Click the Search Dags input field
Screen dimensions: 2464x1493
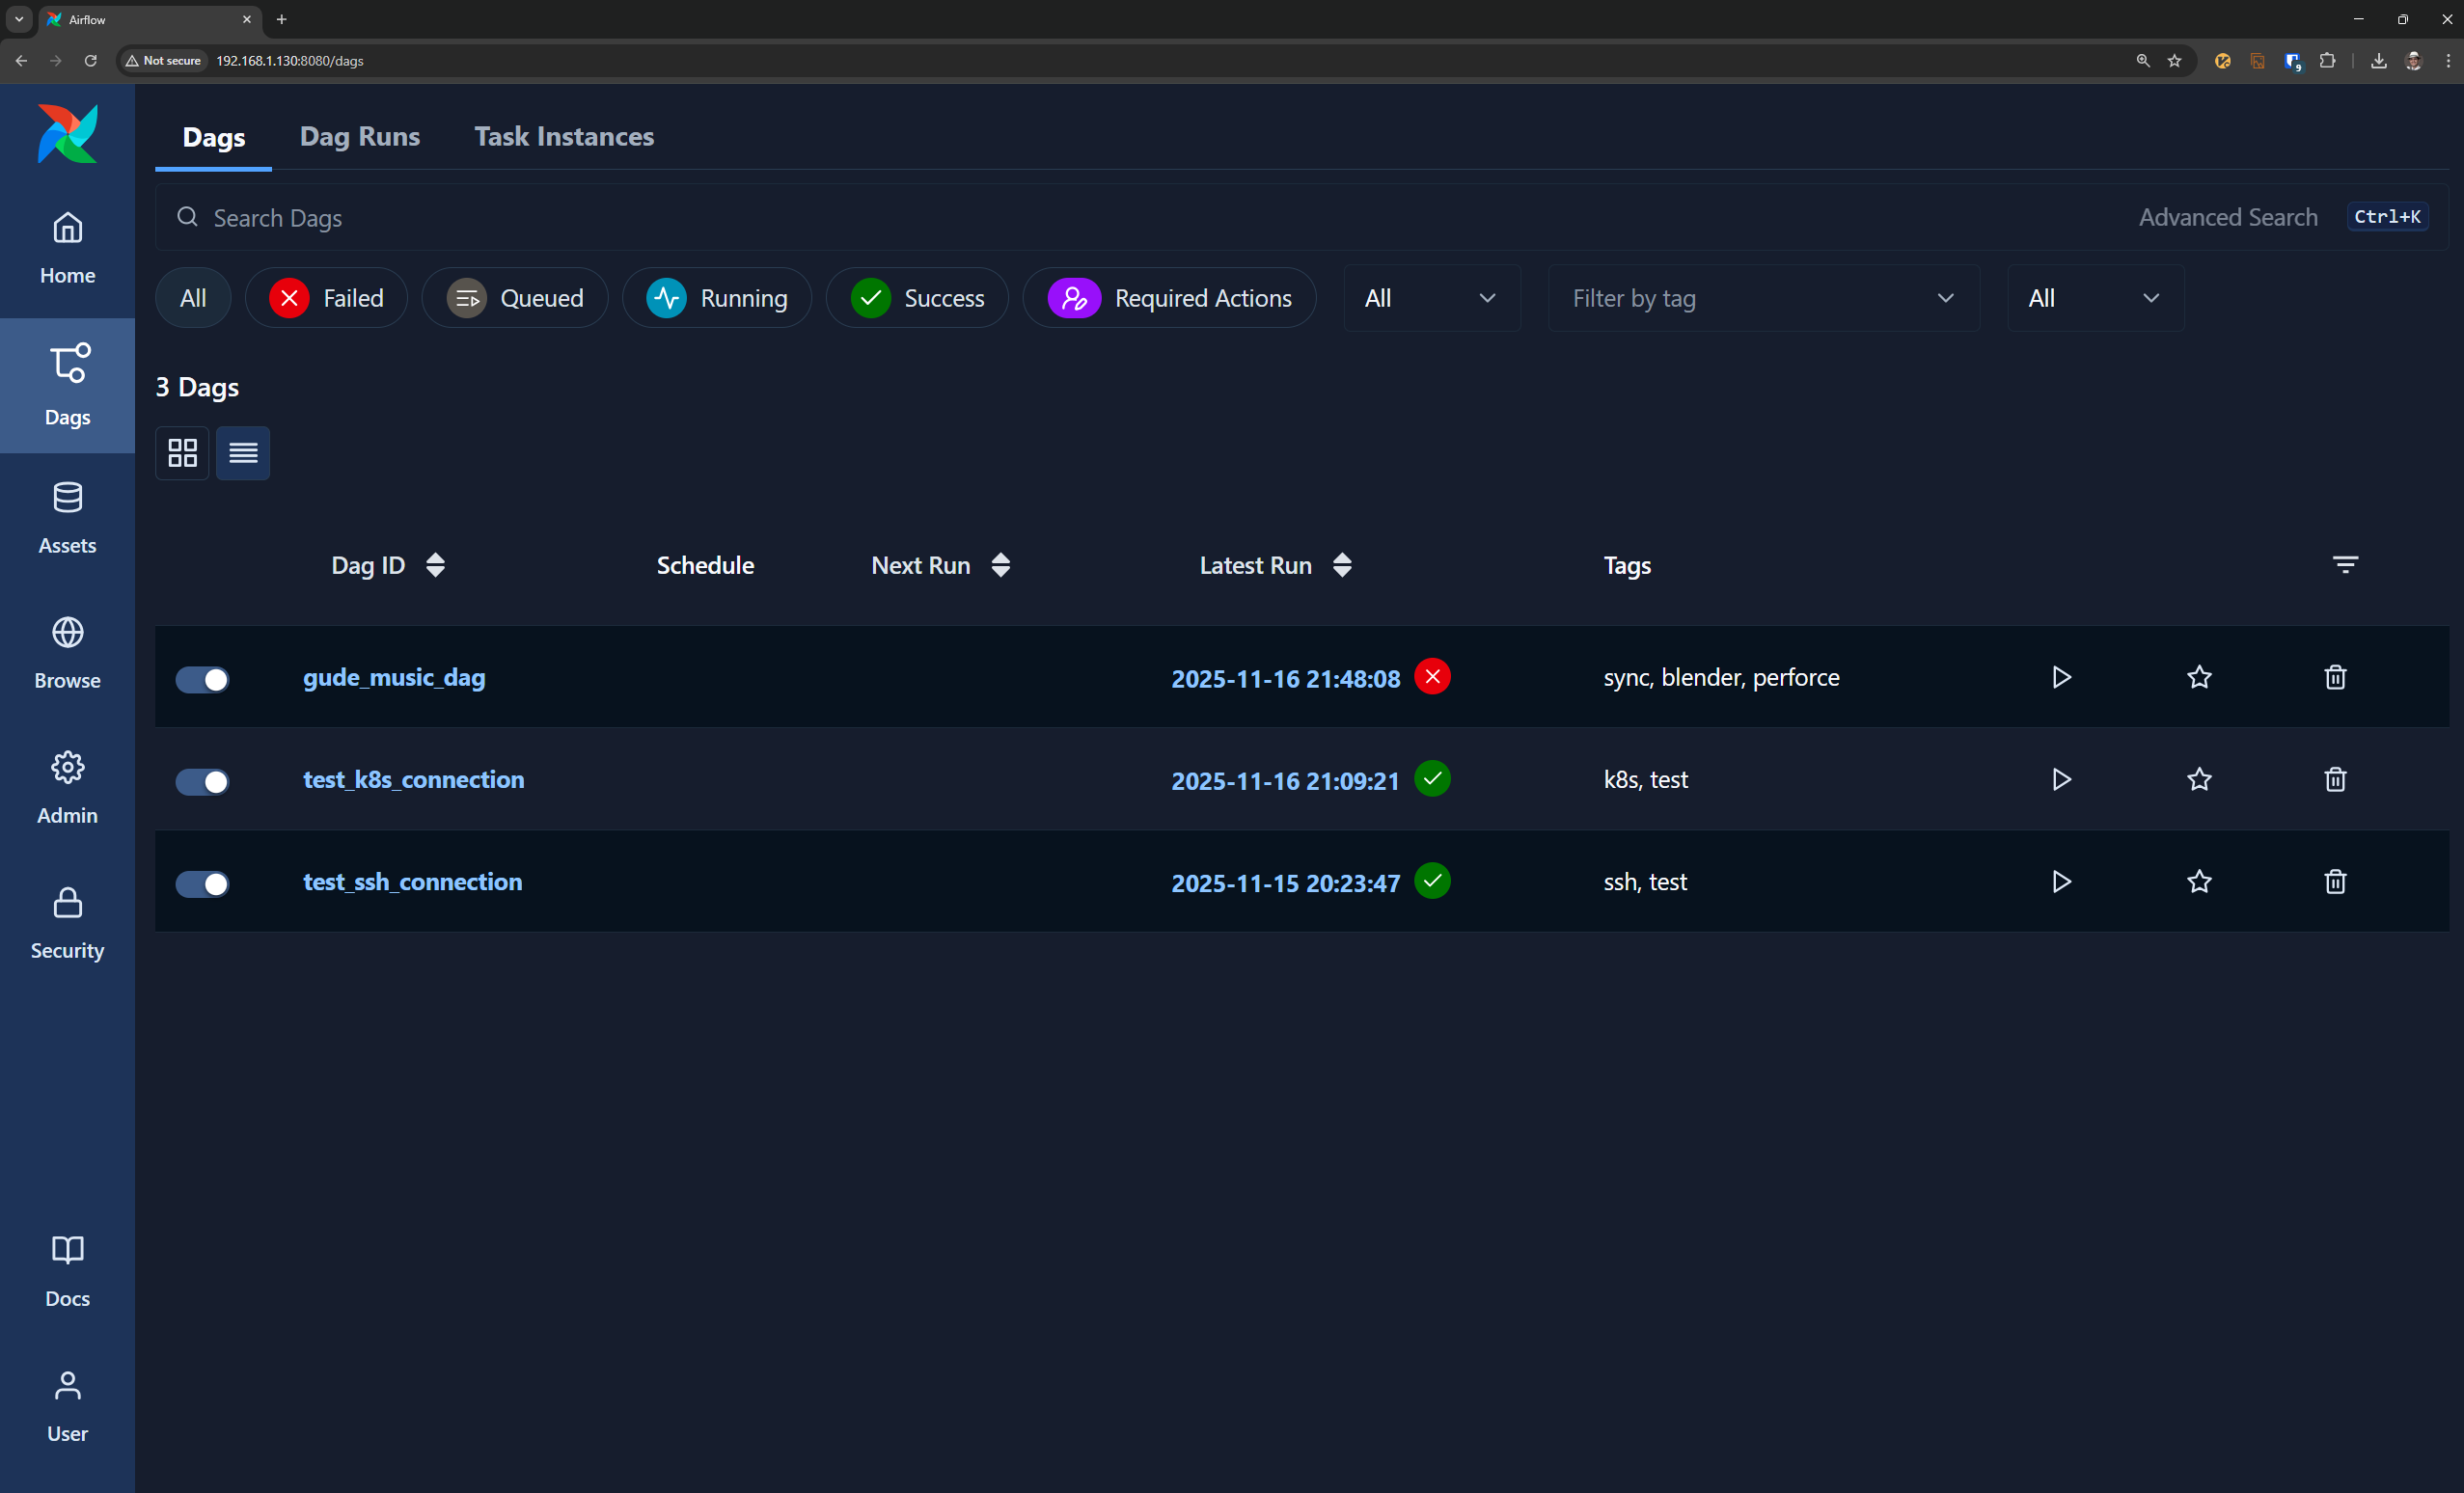[x=1100, y=217]
